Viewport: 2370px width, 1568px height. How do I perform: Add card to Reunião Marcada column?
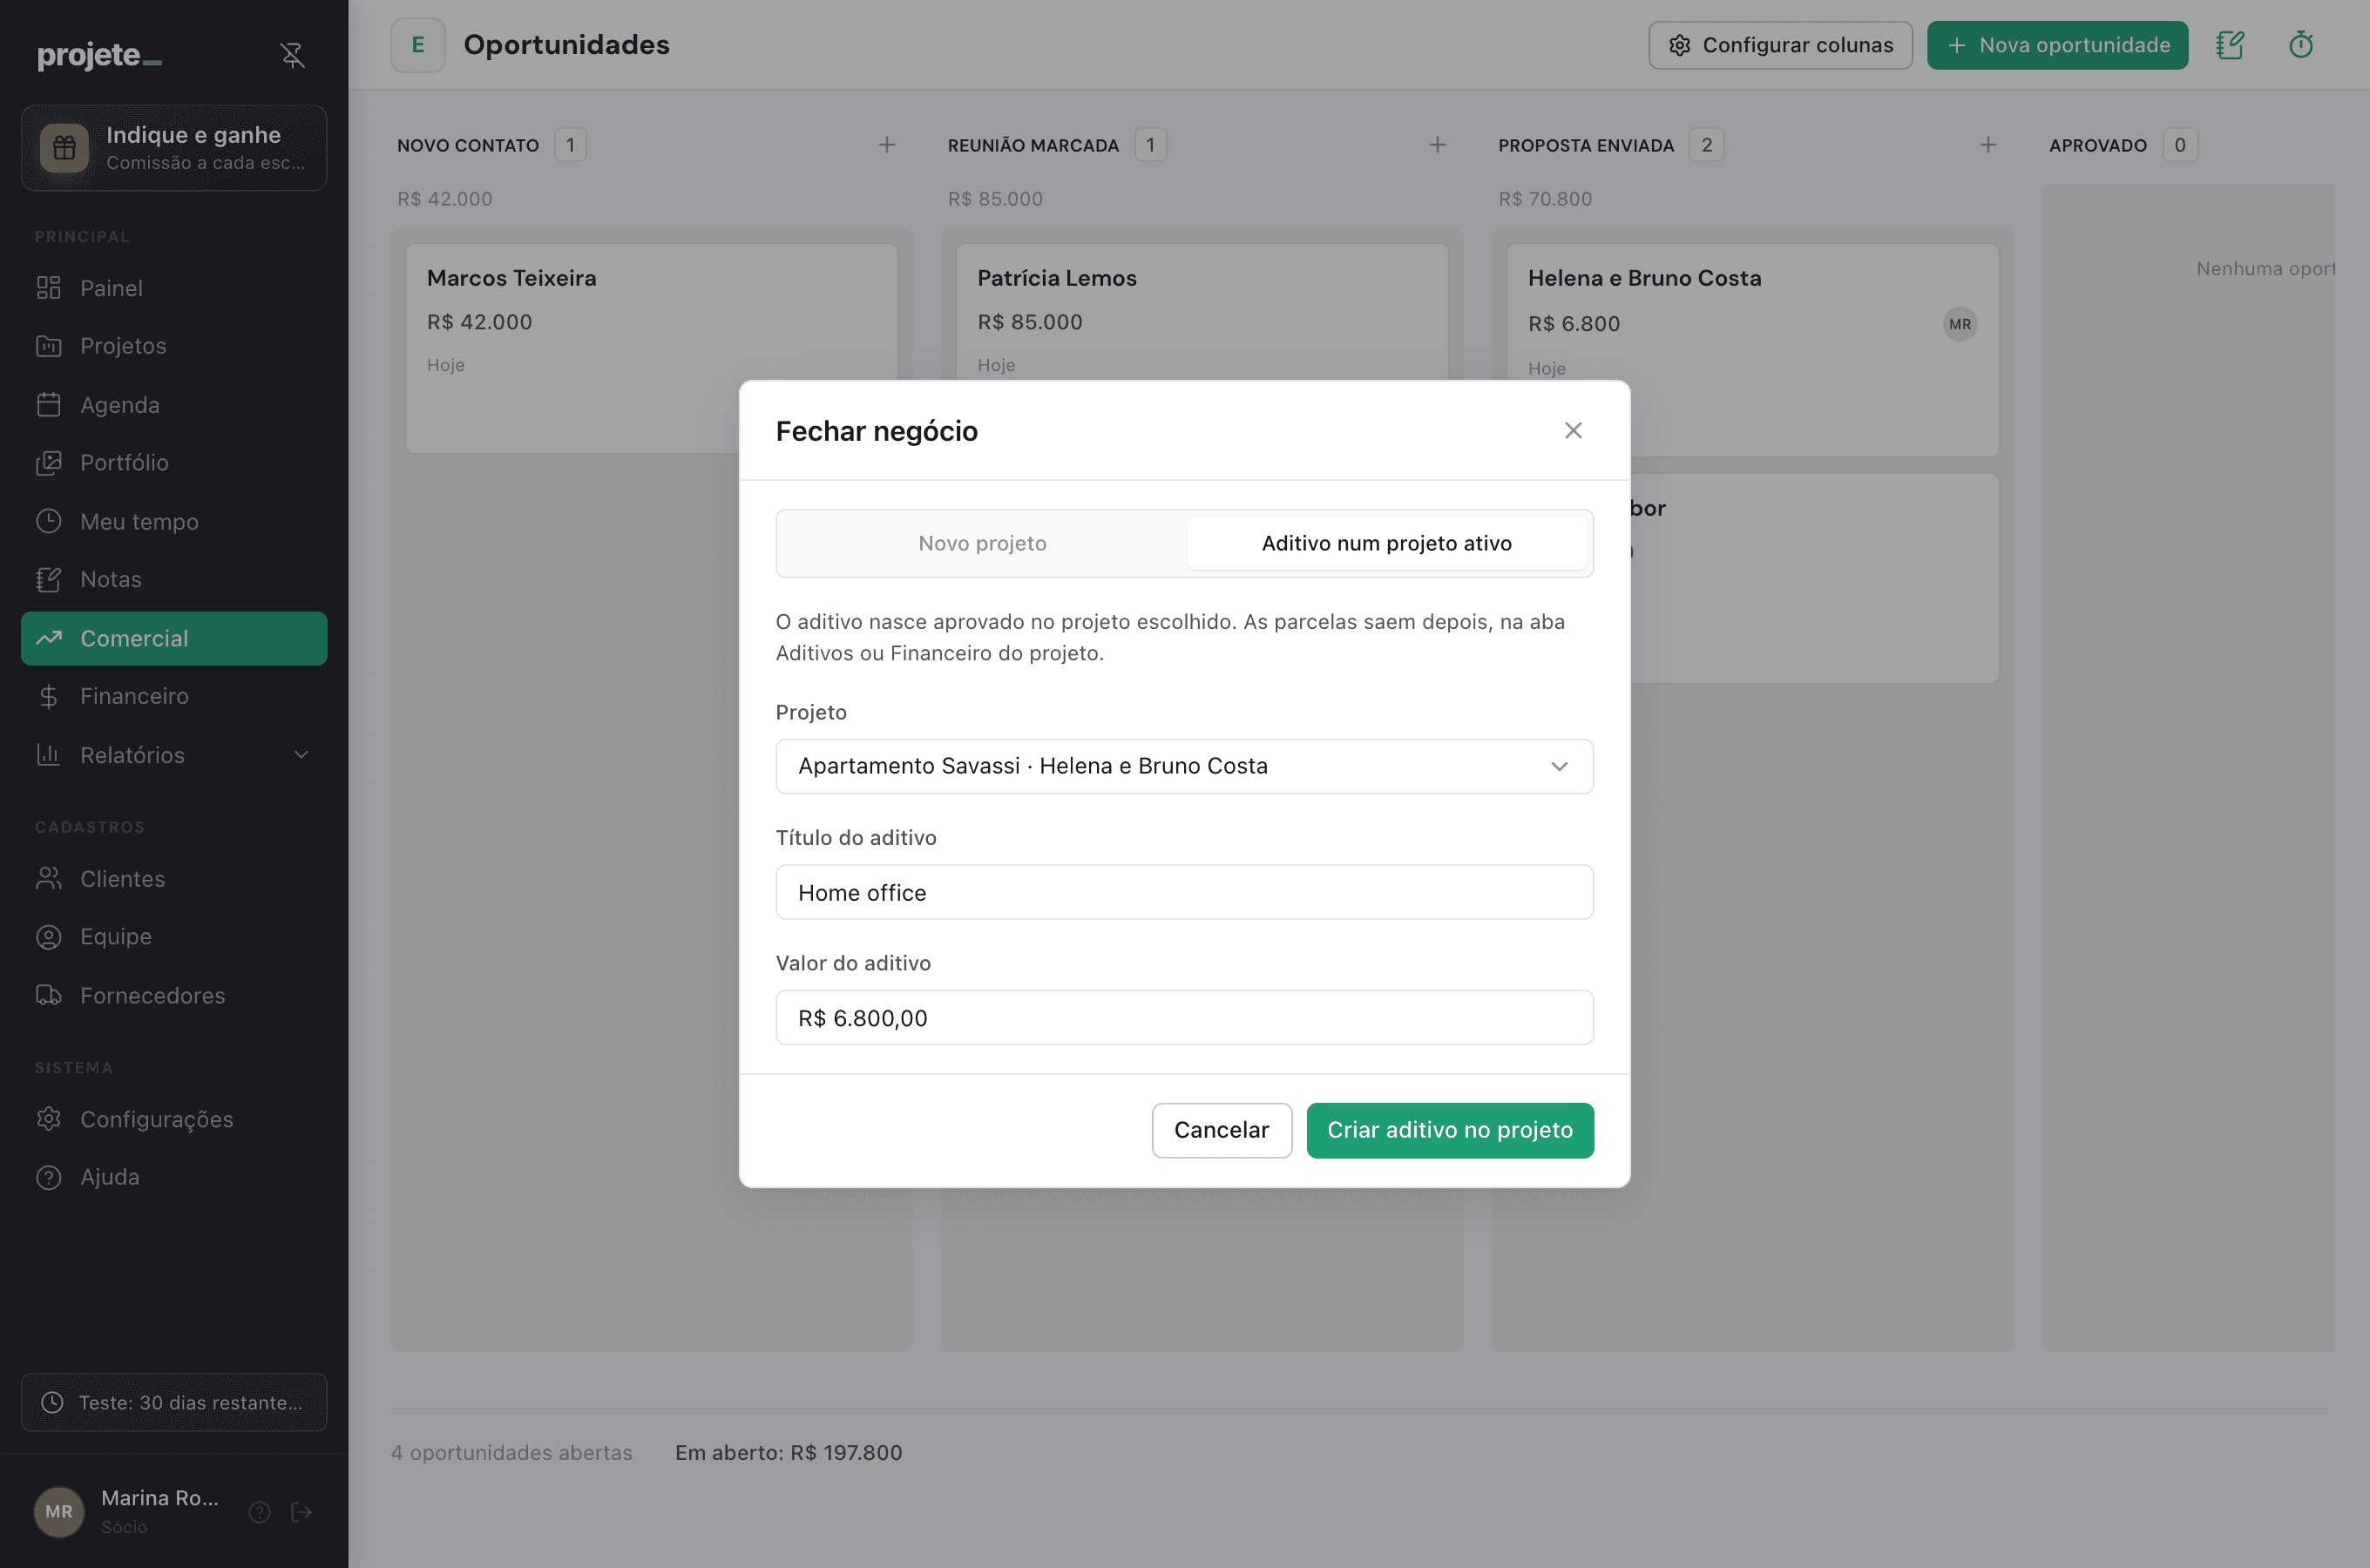point(1437,145)
